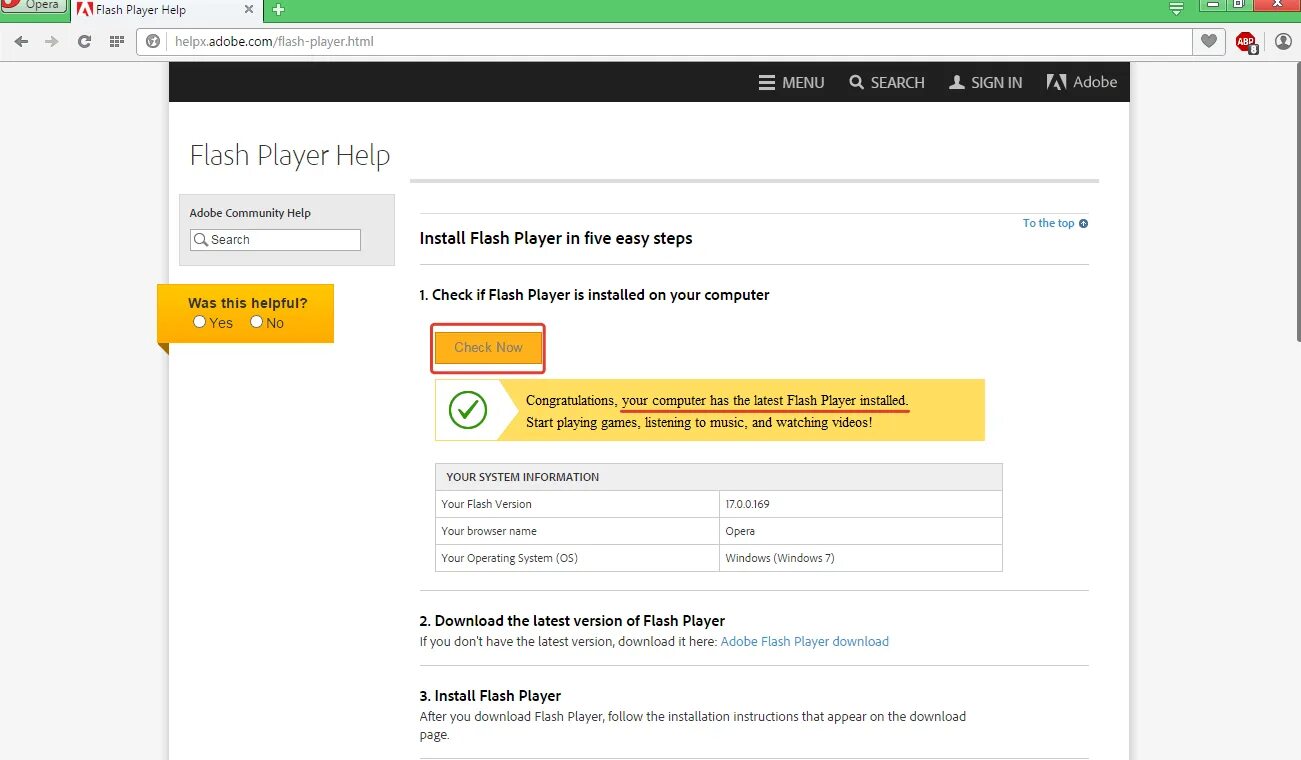
Task: Click the YOUR SYSTEM INFORMATION table header
Action: point(719,477)
